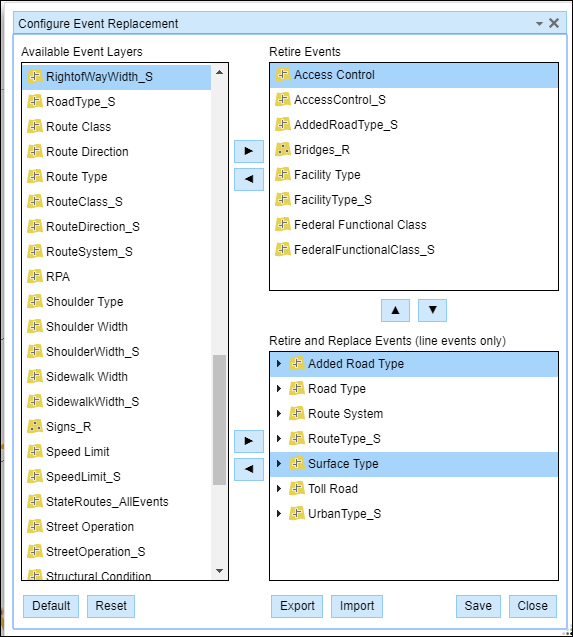Click the UrbanType_S event icon

coord(297,514)
